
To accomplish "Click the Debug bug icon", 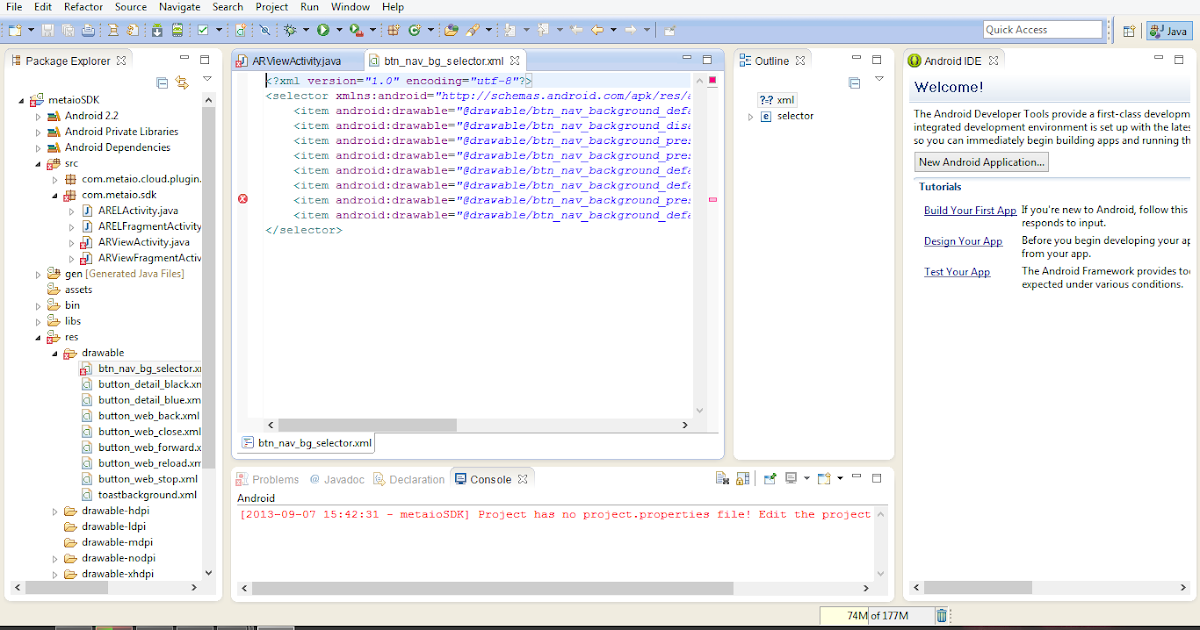I will (x=290, y=30).
